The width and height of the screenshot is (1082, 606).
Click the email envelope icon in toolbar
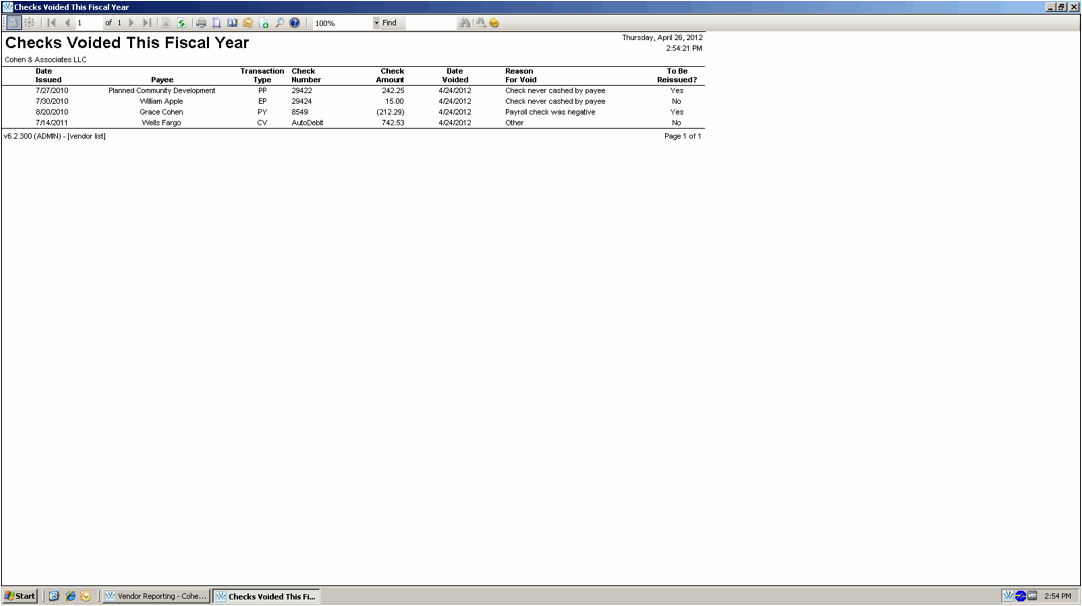(248, 23)
